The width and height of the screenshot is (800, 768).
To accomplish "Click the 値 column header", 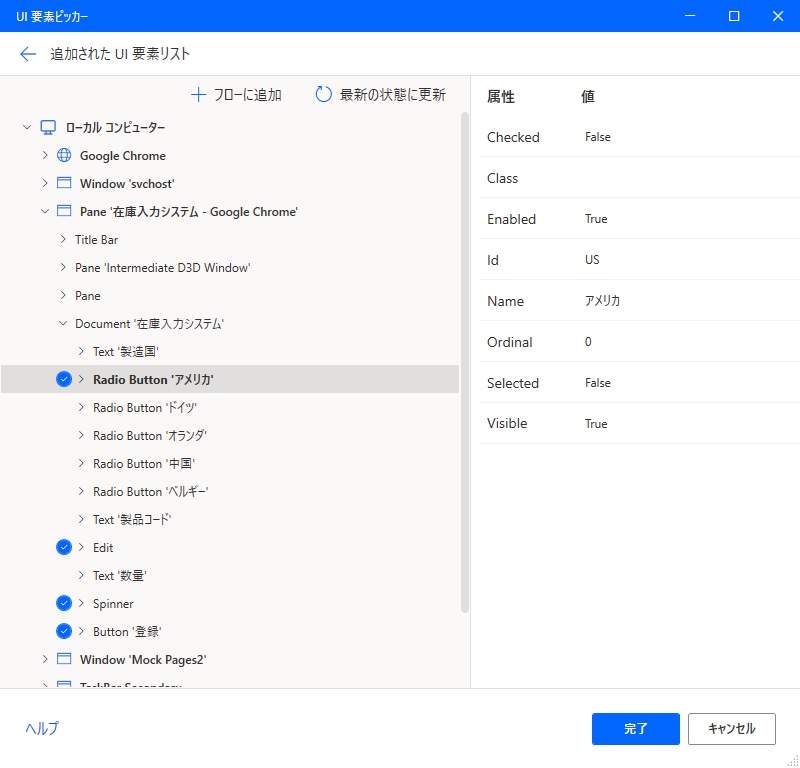I will pyautogui.click(x=588, y=96).
